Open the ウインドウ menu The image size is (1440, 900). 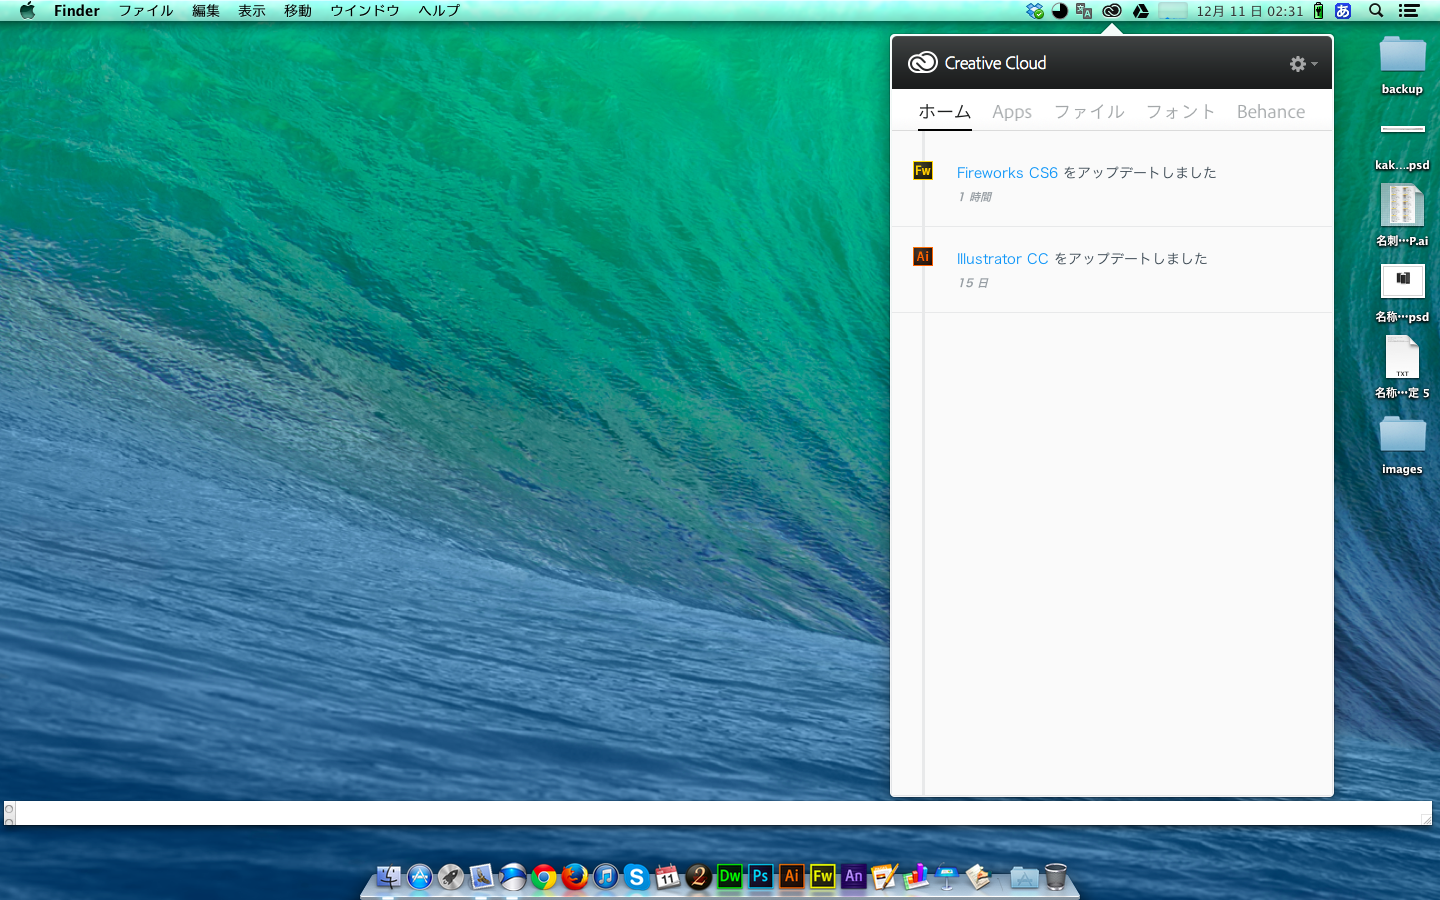[x=365, y=11]
